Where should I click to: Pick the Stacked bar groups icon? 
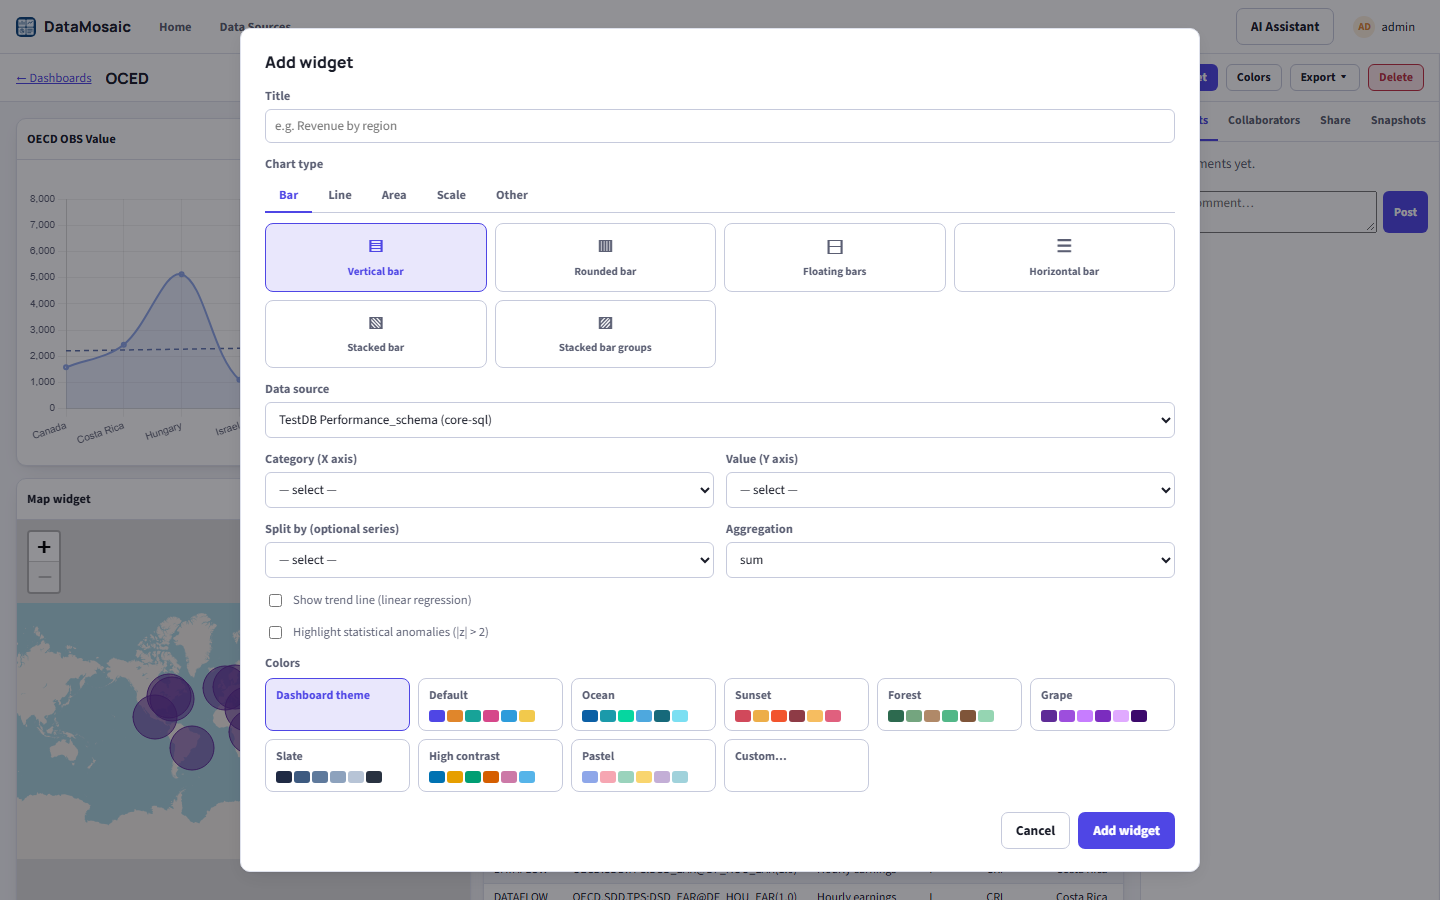point(605,323)
